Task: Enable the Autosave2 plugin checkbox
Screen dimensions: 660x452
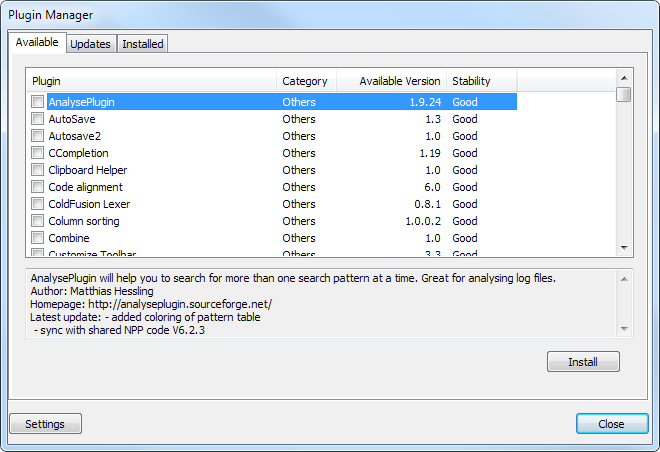Action: tap(37, 136)
